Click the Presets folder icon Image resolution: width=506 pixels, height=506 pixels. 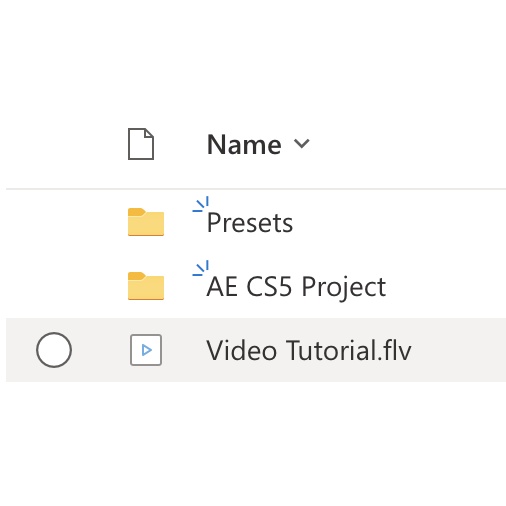pos(146,222)
